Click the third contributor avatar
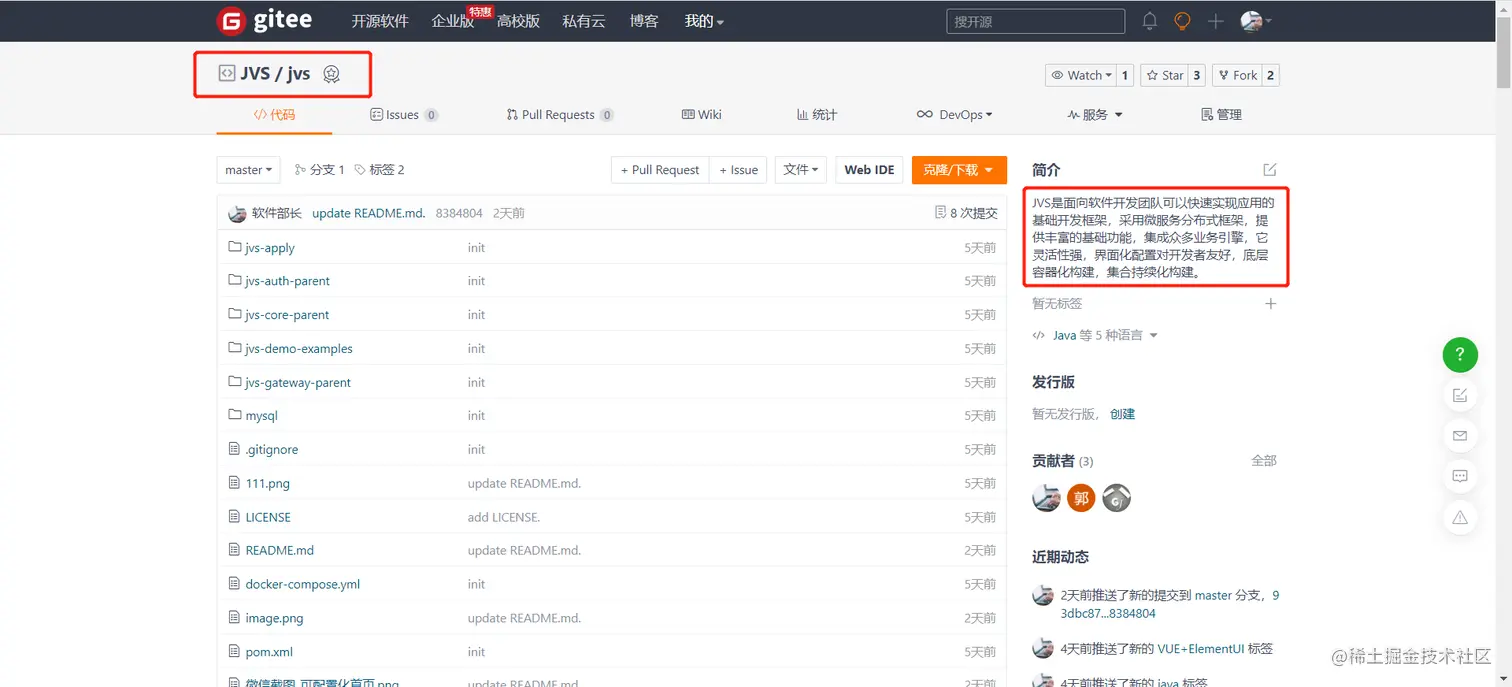 tap(1116, 497)
